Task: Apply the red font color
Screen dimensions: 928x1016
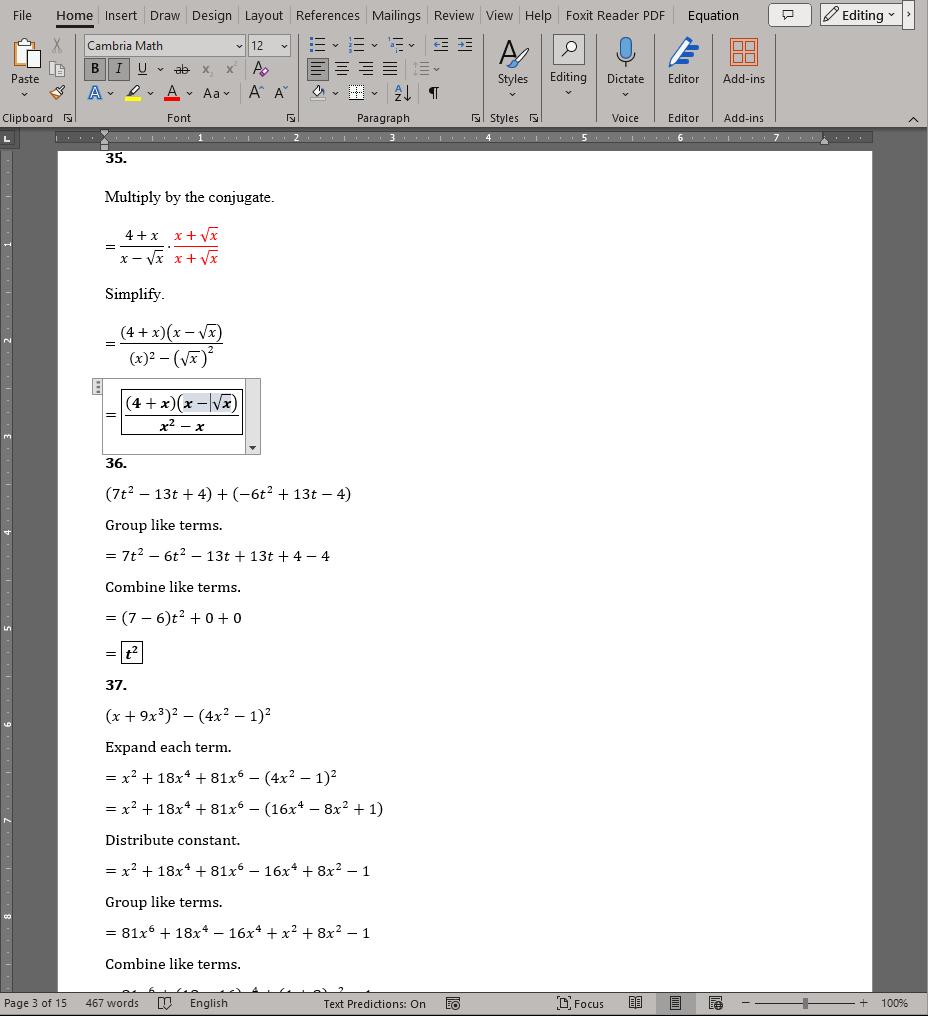Action: click(172, 93)
